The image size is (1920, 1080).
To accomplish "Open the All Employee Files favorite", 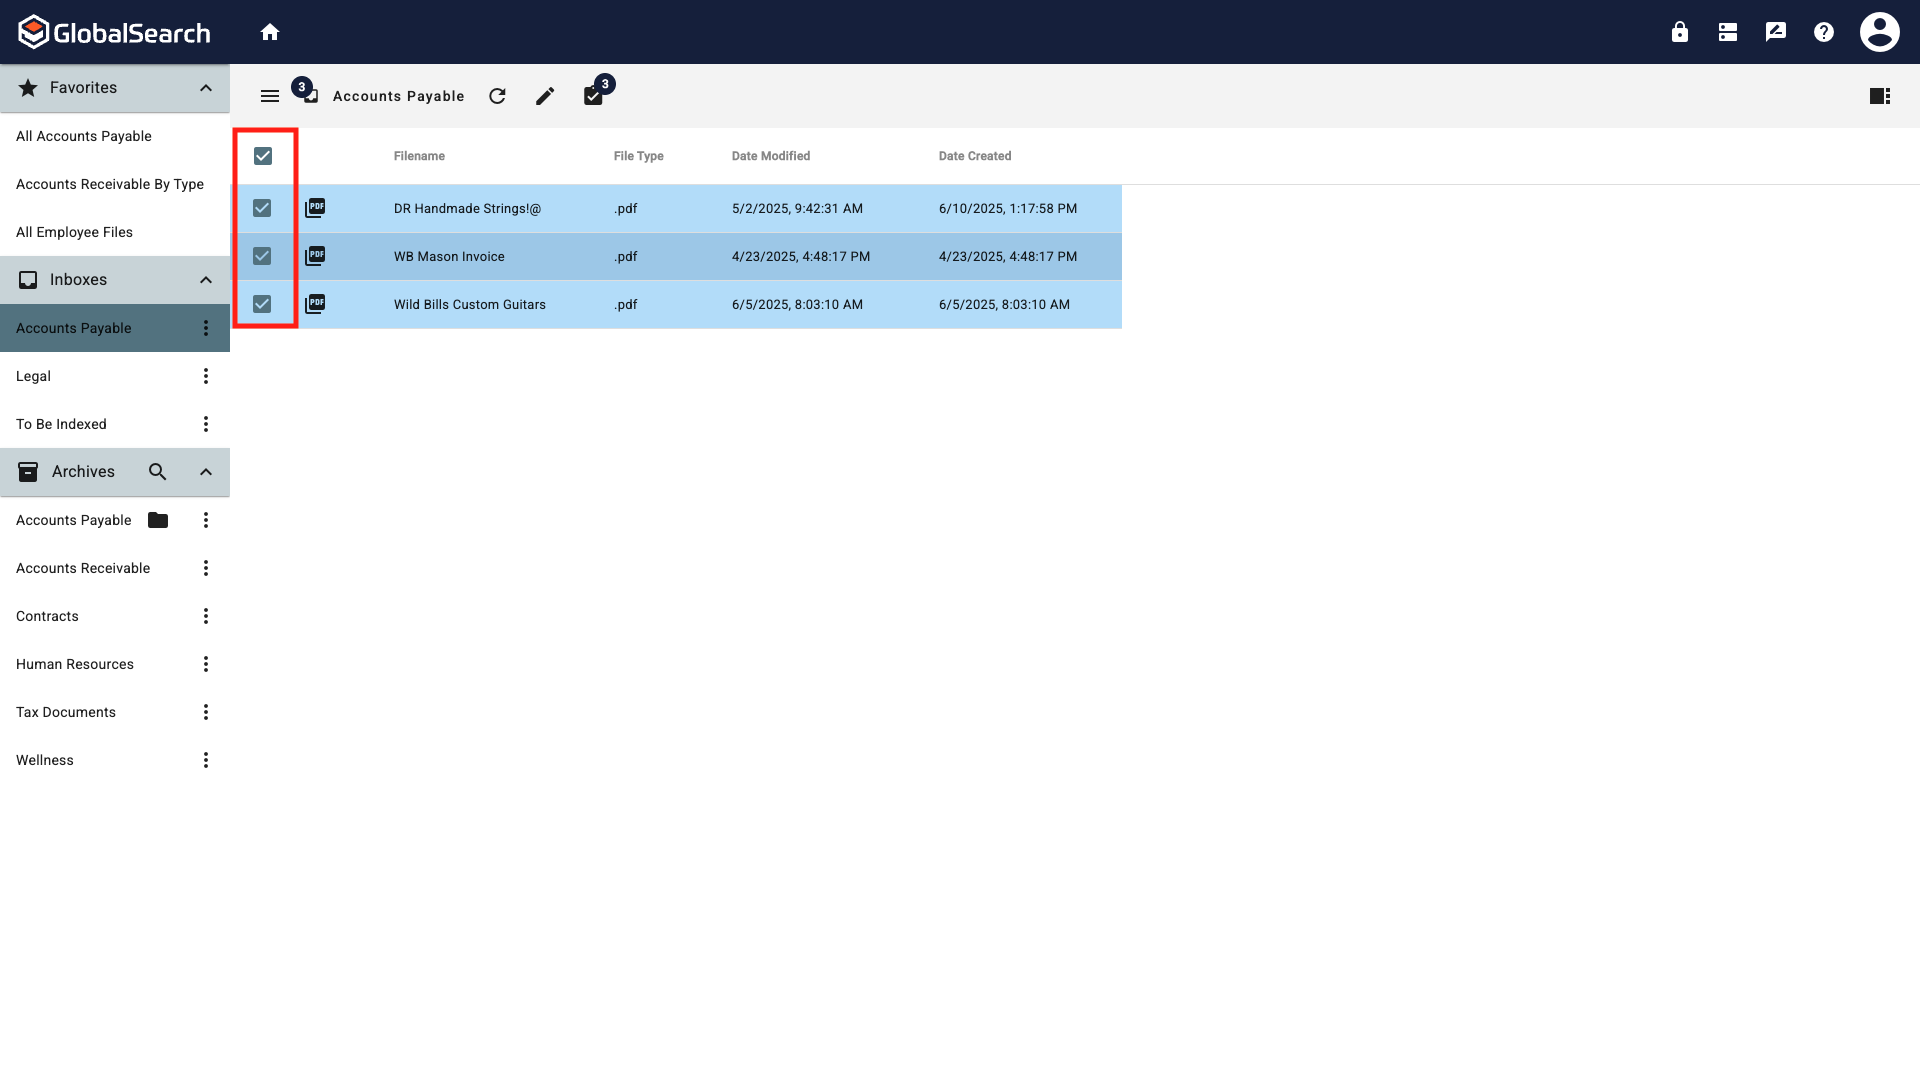I will 74,232.
